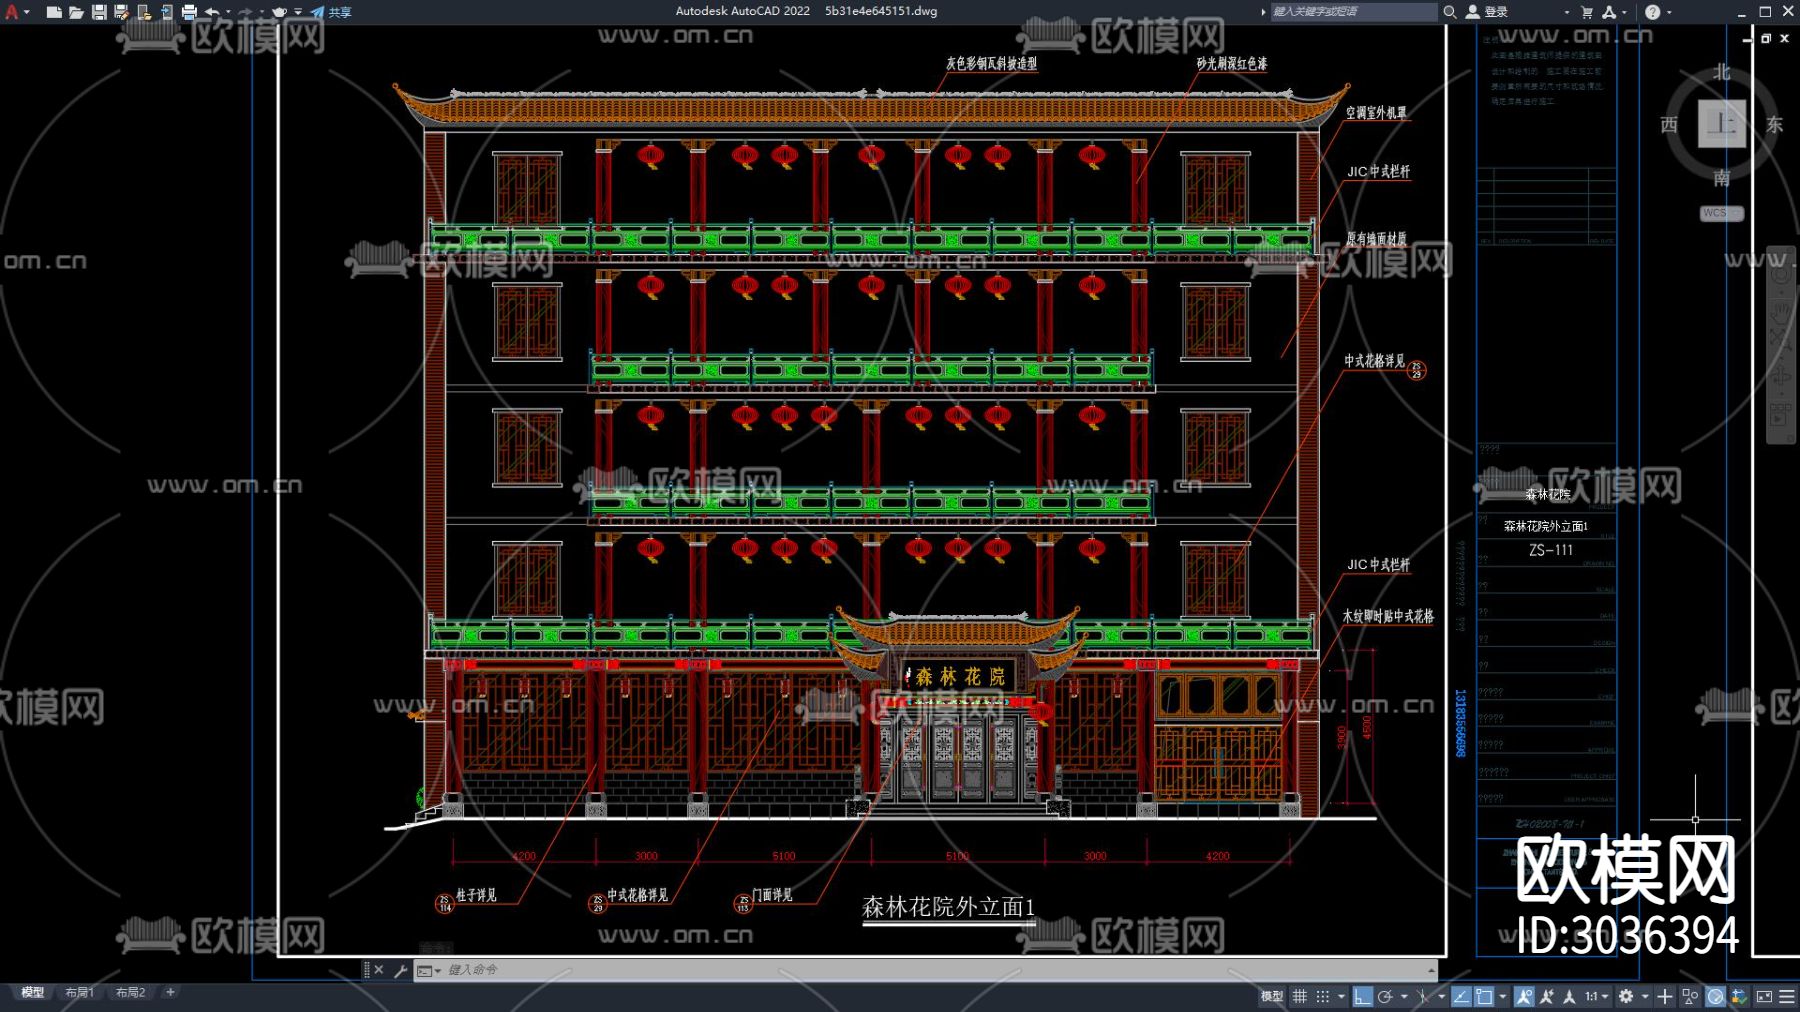
Task: Toggle show annotation objects
Action: (x=1524, y=996)
